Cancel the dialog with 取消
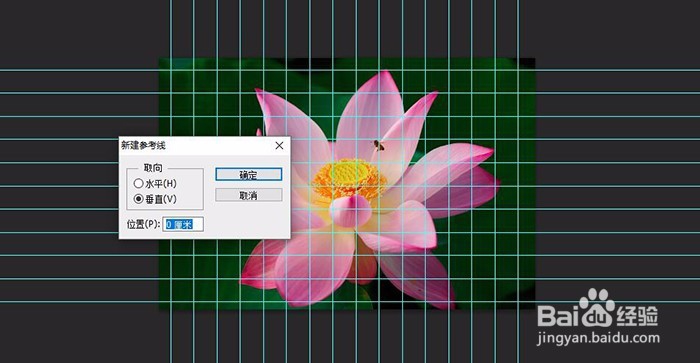700x363 pixels. [x=249, y=195]
